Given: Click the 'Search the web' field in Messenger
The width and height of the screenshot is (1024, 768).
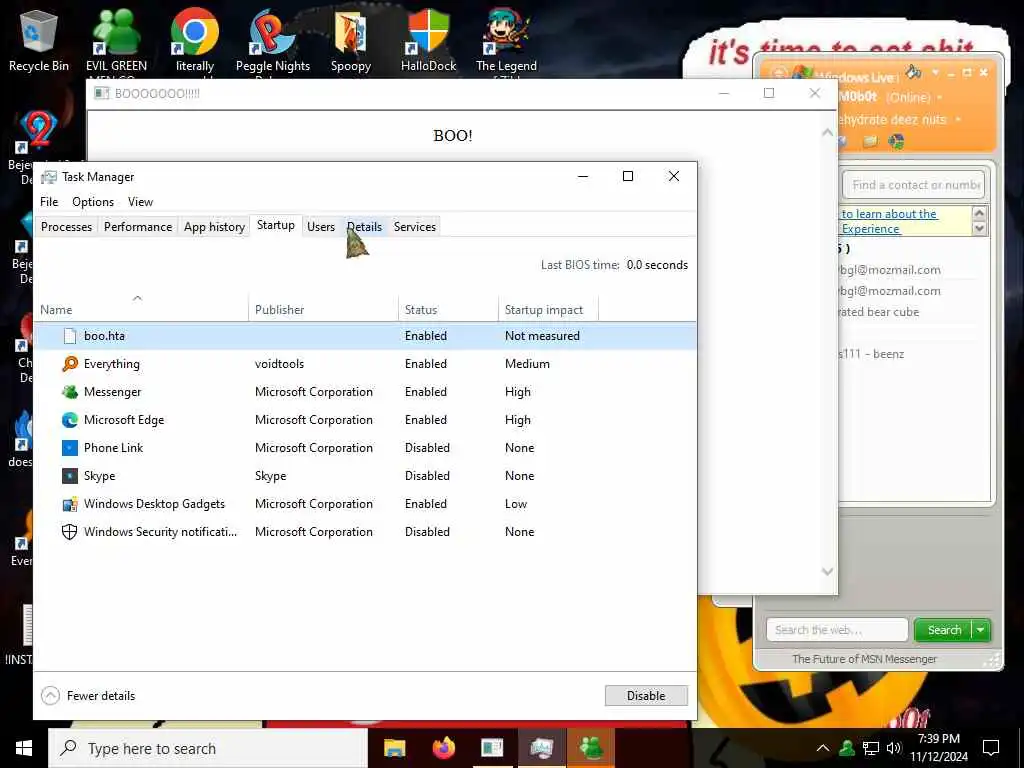Looking at the screenshot, I should tap(837, 630).
